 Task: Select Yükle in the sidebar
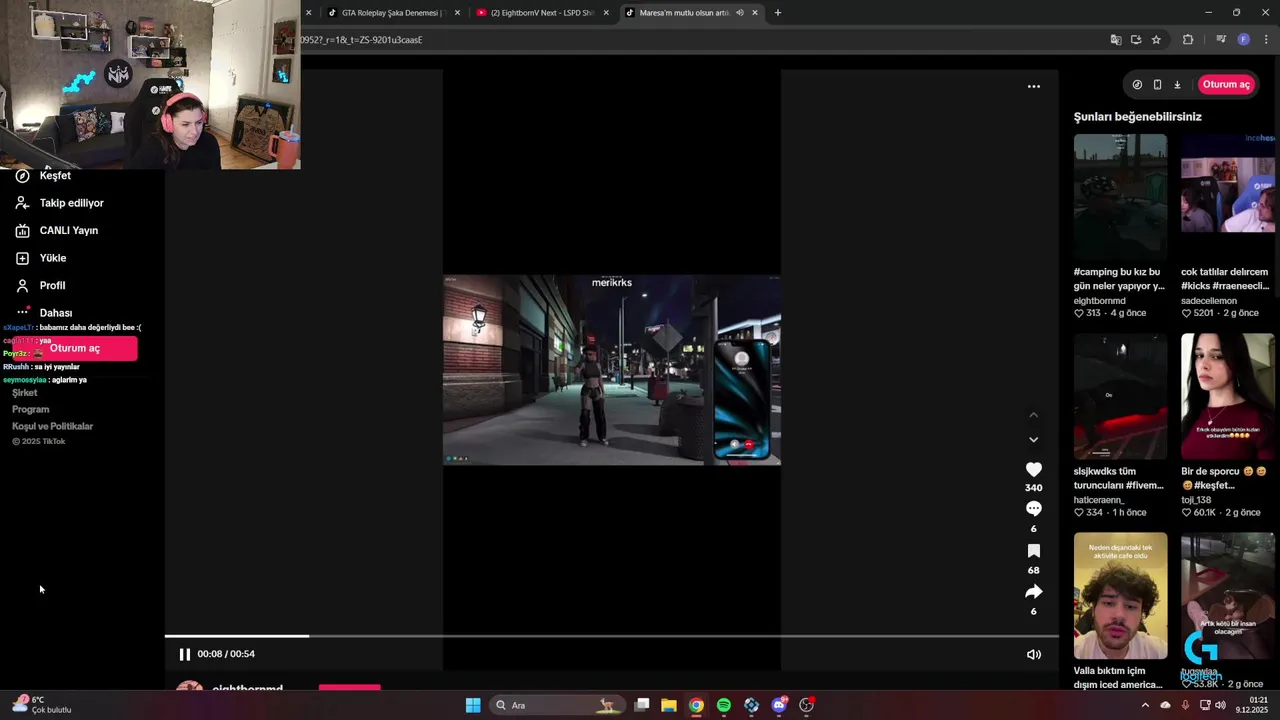click(53, 258)
